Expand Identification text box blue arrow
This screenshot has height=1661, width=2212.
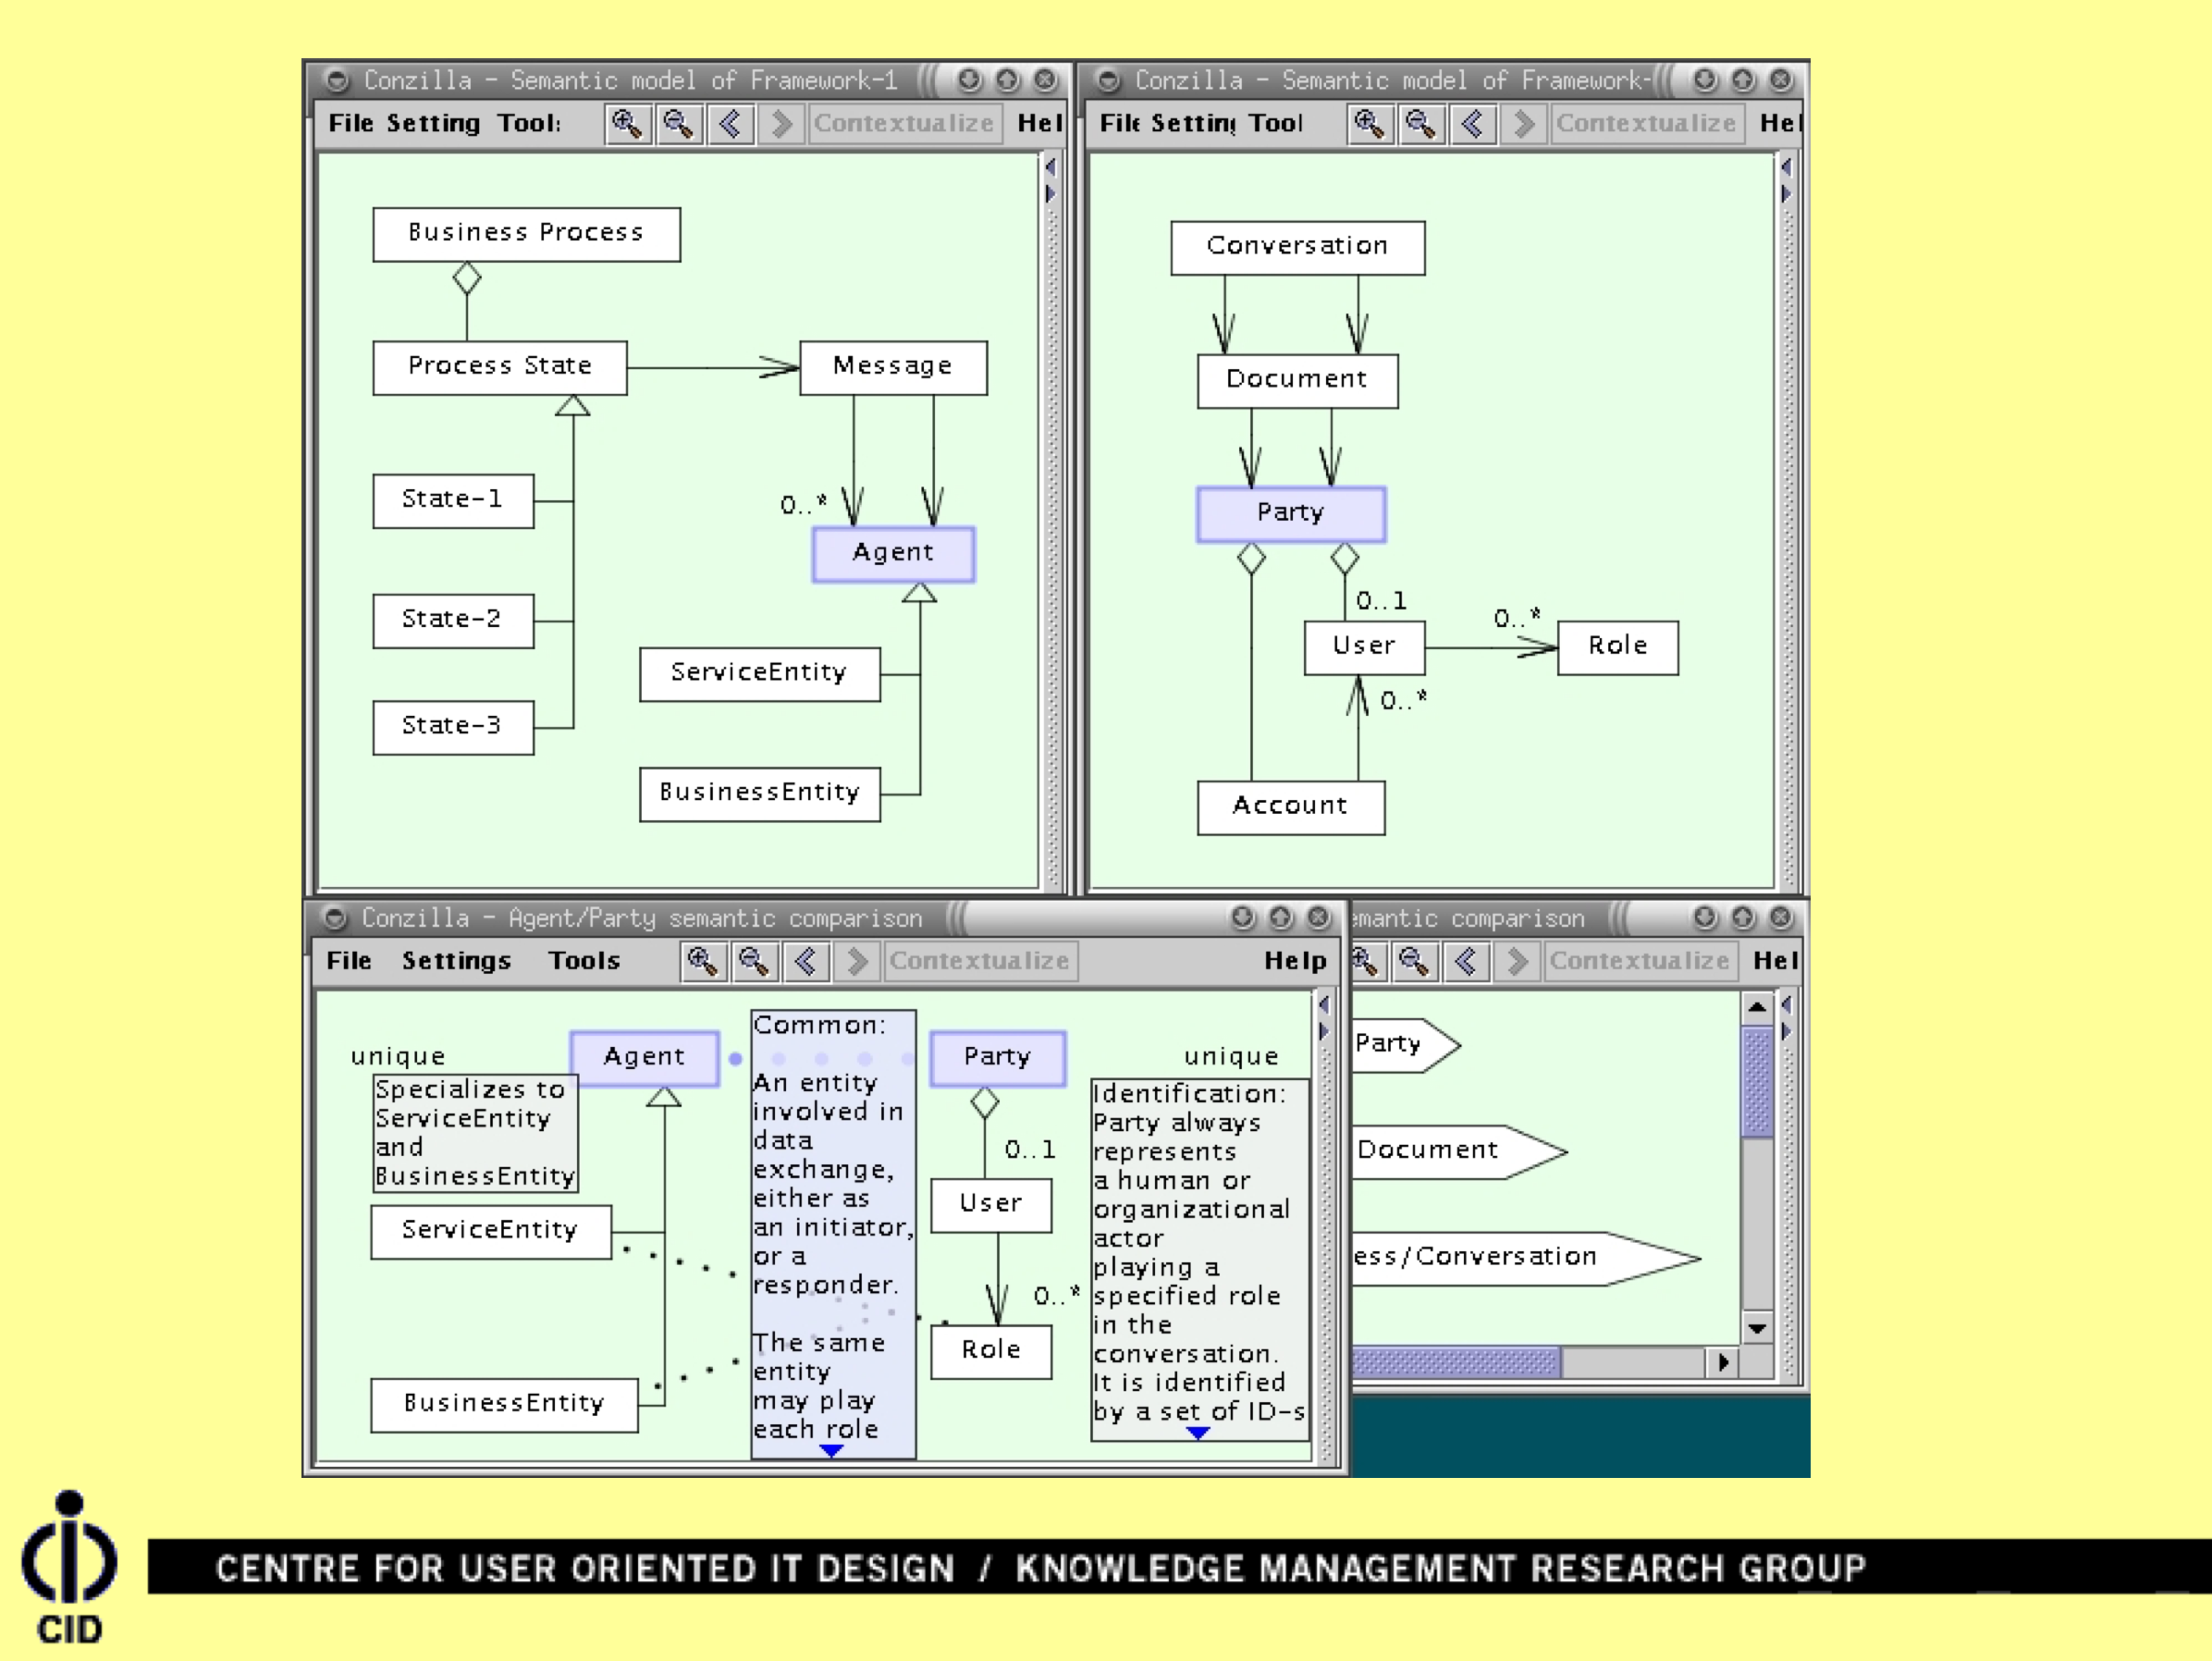[1198, 1433]
